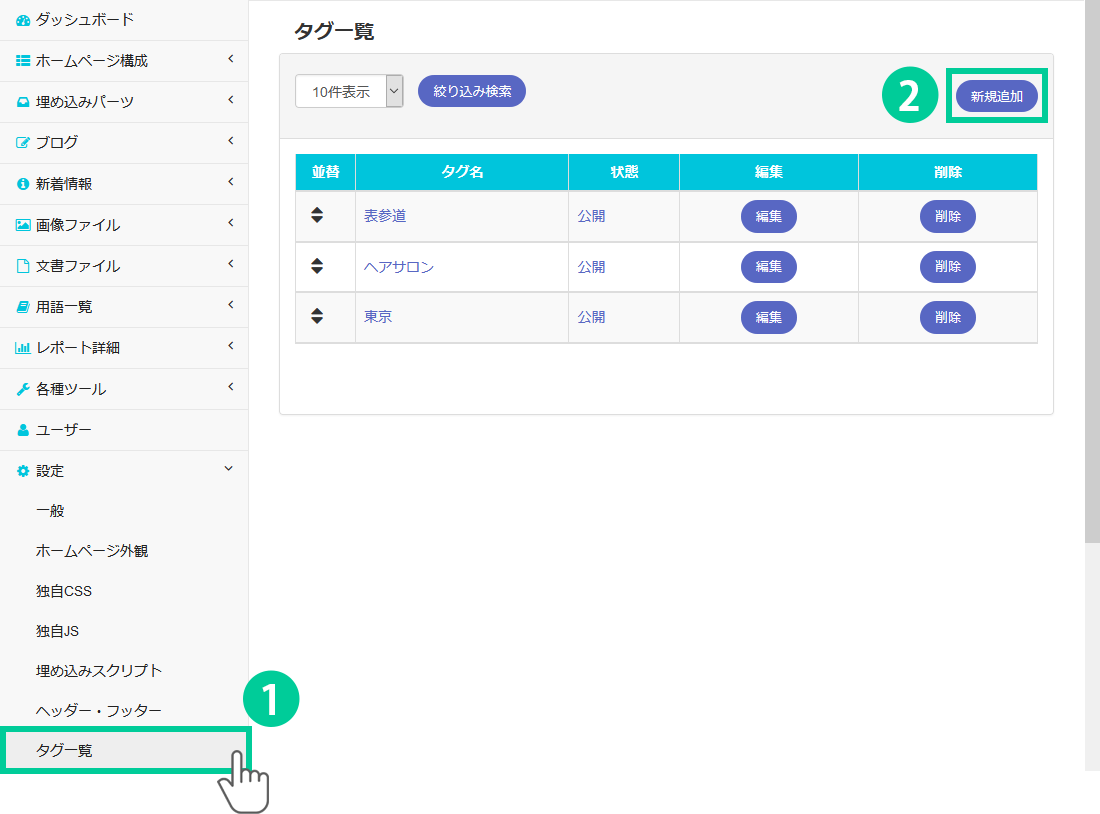Click the レポート詳細 chart icon

coord(23,348)
